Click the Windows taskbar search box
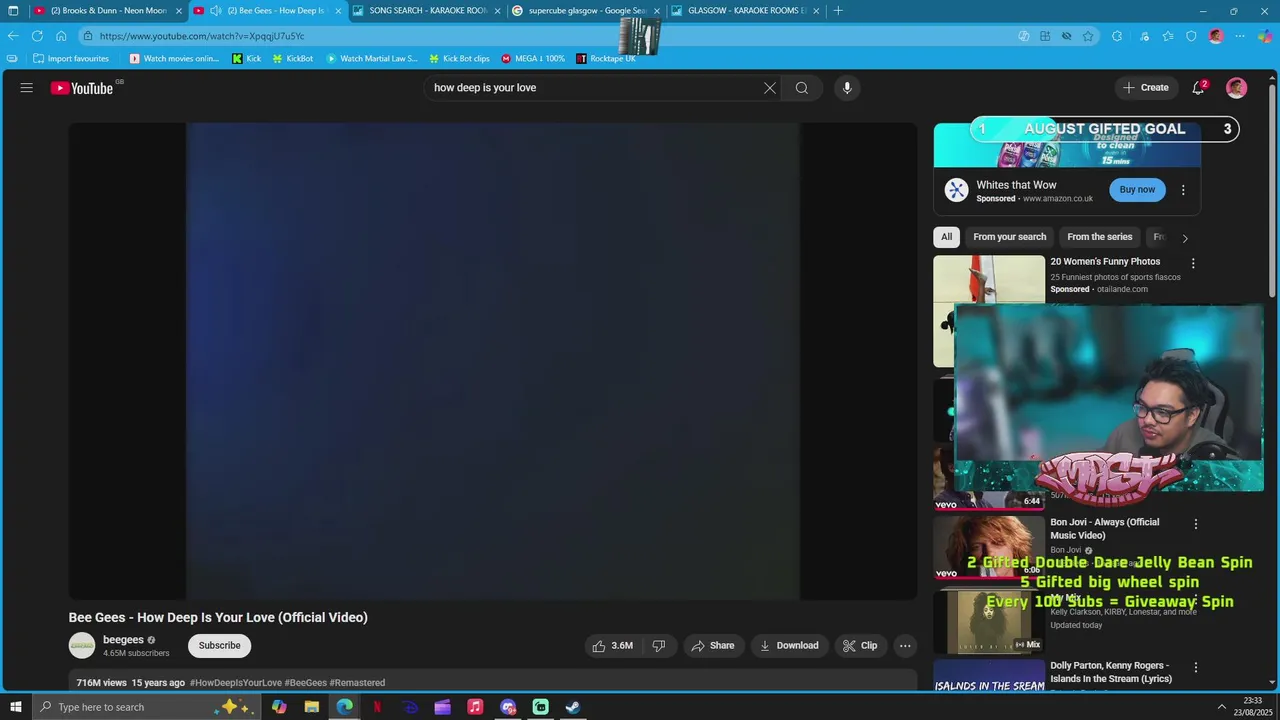Viewport: 1280px width, 720px height. [148, 707]
